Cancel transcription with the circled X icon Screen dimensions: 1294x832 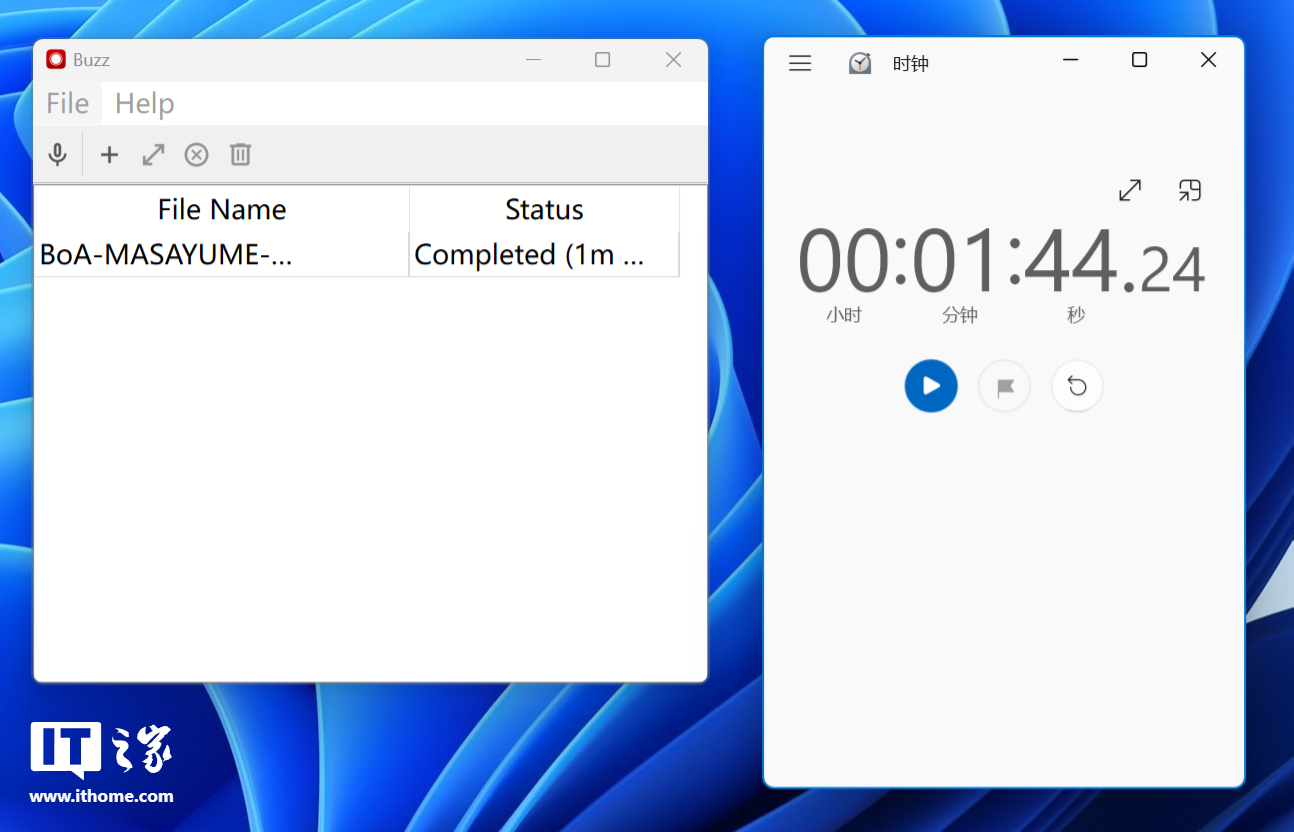(197, 155)
